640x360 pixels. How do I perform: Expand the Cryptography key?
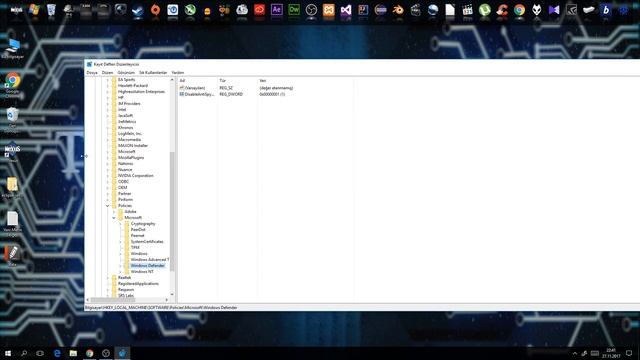(120, 224)
